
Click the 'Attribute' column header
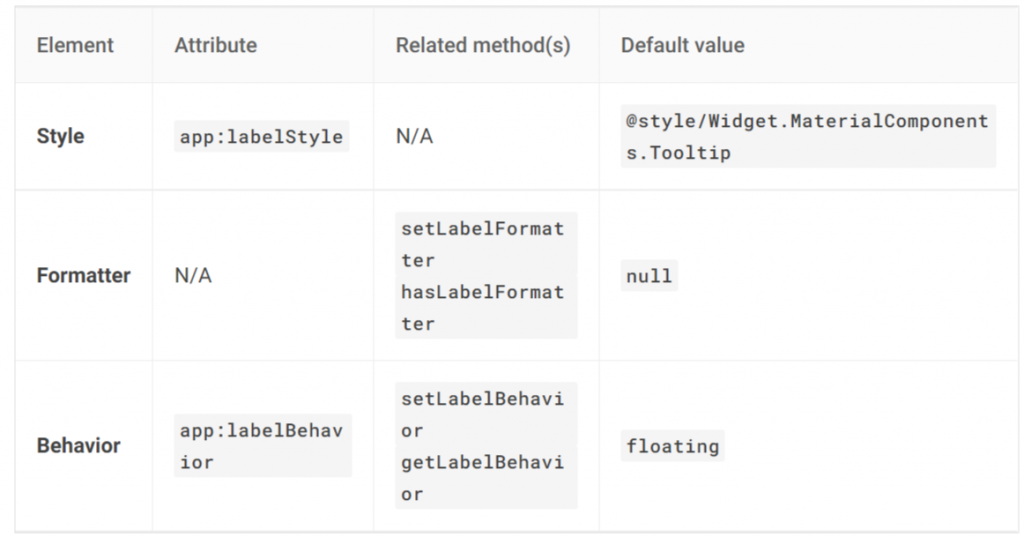click(215, 45)
